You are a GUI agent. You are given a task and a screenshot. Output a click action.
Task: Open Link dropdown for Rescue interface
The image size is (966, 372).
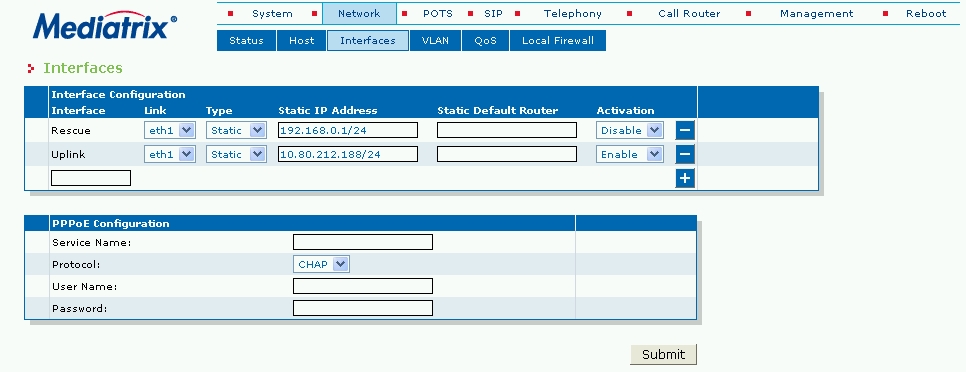[170, 131]
